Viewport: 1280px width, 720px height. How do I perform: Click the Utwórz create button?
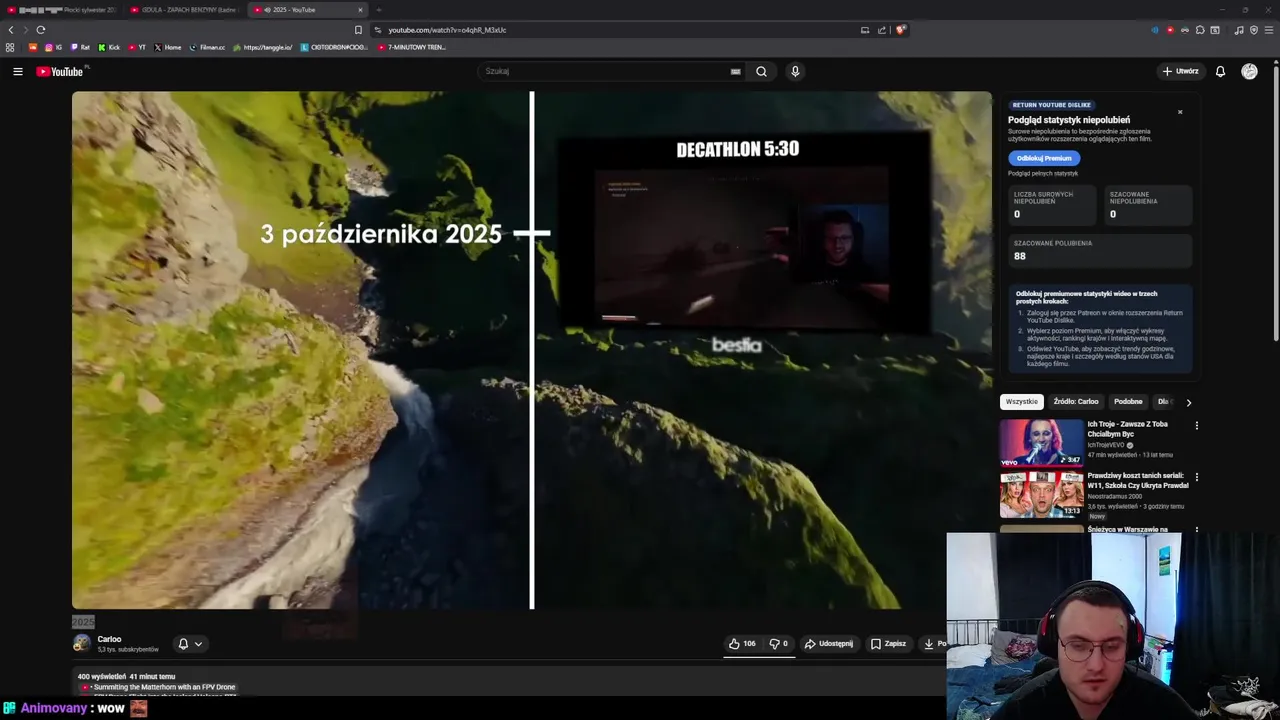point(1180,71)
